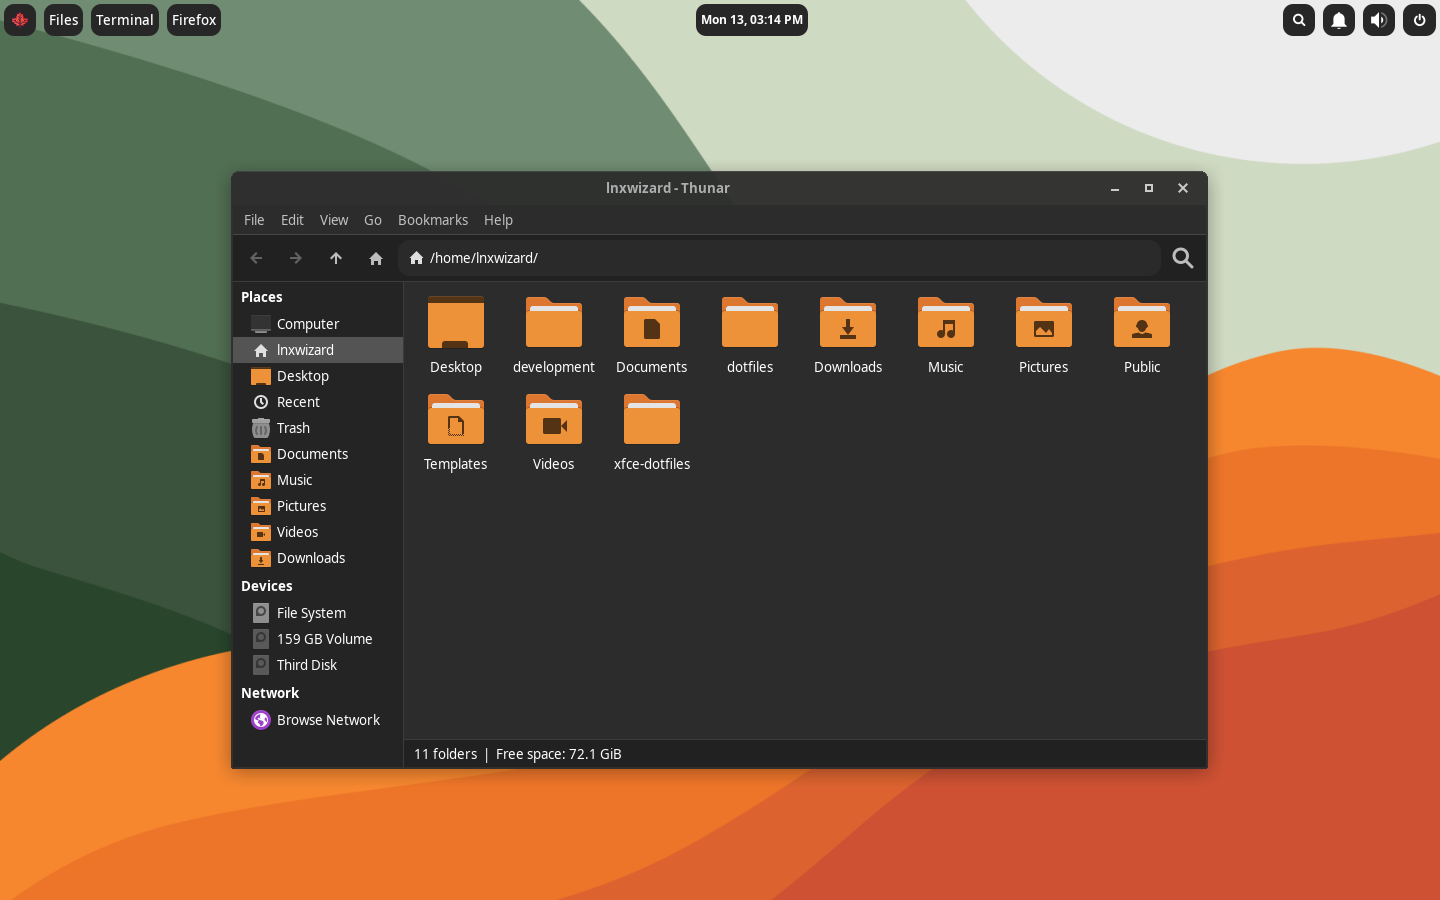Click the back navigation arrow
The height and width of the screenshot is (900, 1440).
coord(256,258)
